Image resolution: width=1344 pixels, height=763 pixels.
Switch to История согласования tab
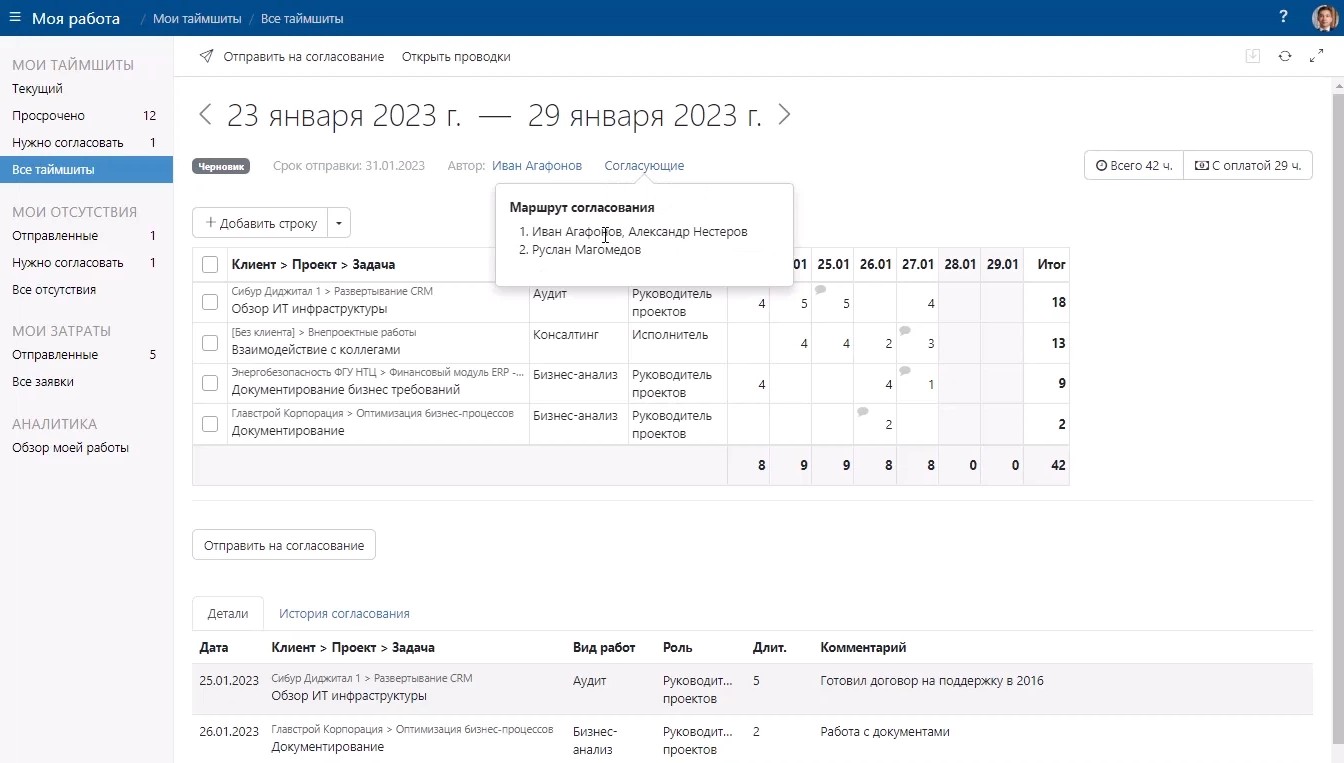click(344, 614)
